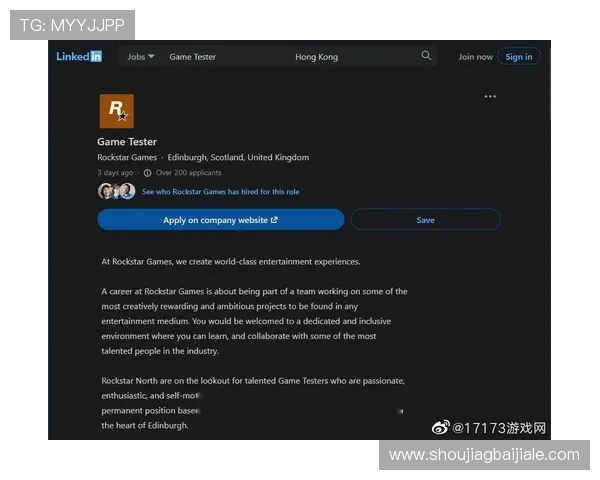Open the Rockstar Games company link
The width and height of the screenshot is (600, 480).
click(x=127, y=158)
